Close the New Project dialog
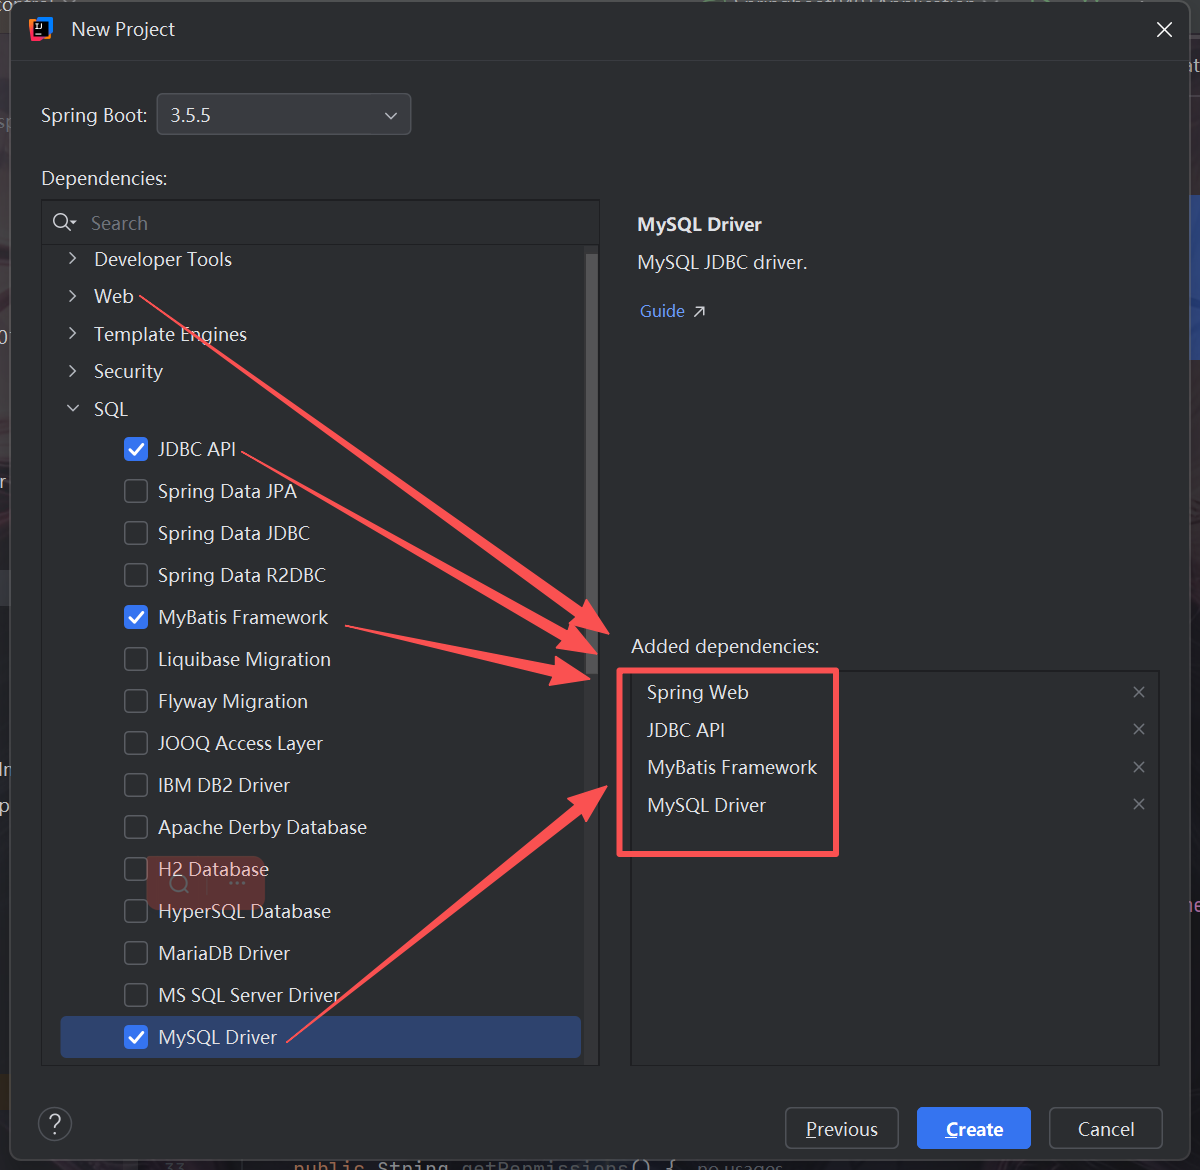 click(x=1164, y=30)
